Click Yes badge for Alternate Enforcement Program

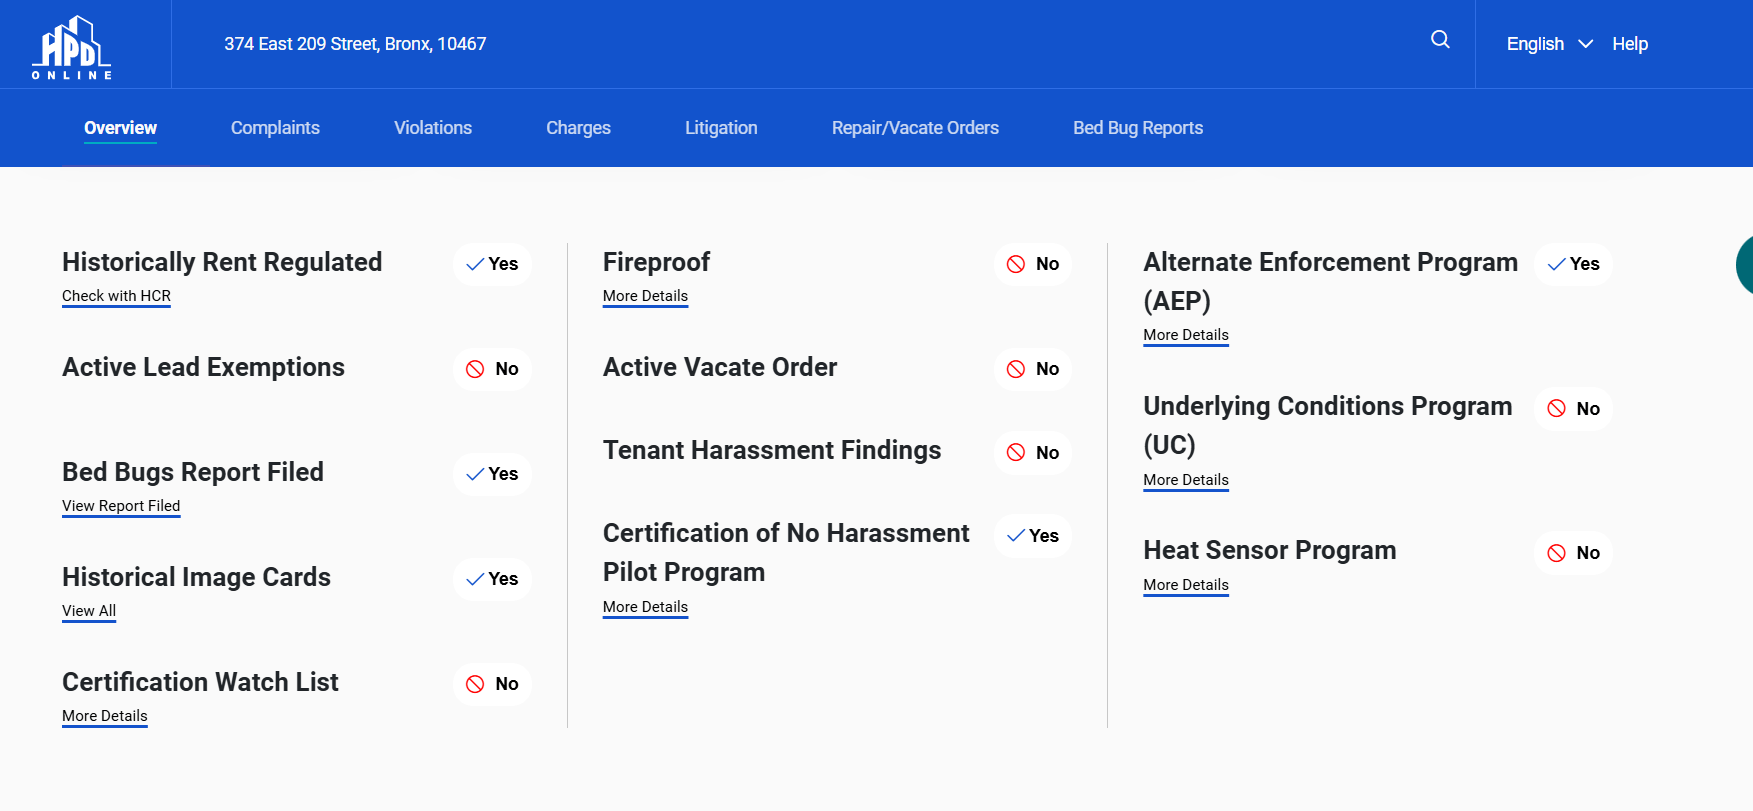pyautogui.click(x=1573, y=264)
